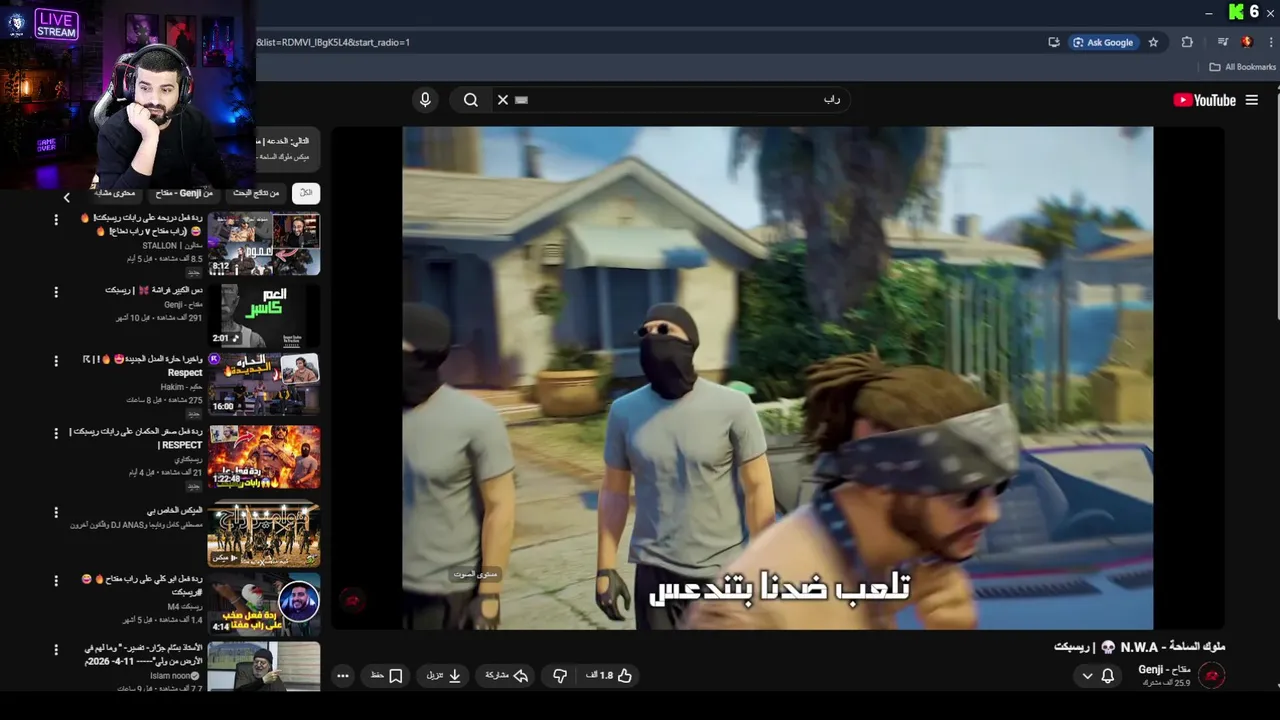Viewport: 1280px width, 720px height.
Task: Open the 16:00 Hakim video thumbnail
Action: (x=264, y=384)
